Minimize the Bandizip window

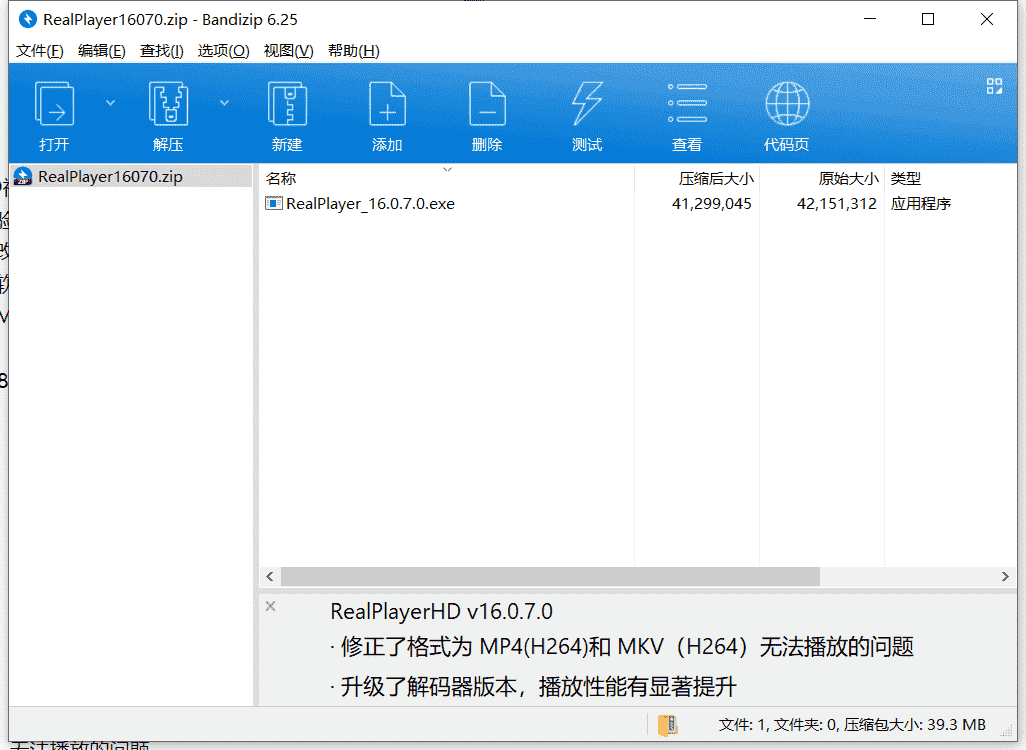pyautogui.click(x=870, y=20)
